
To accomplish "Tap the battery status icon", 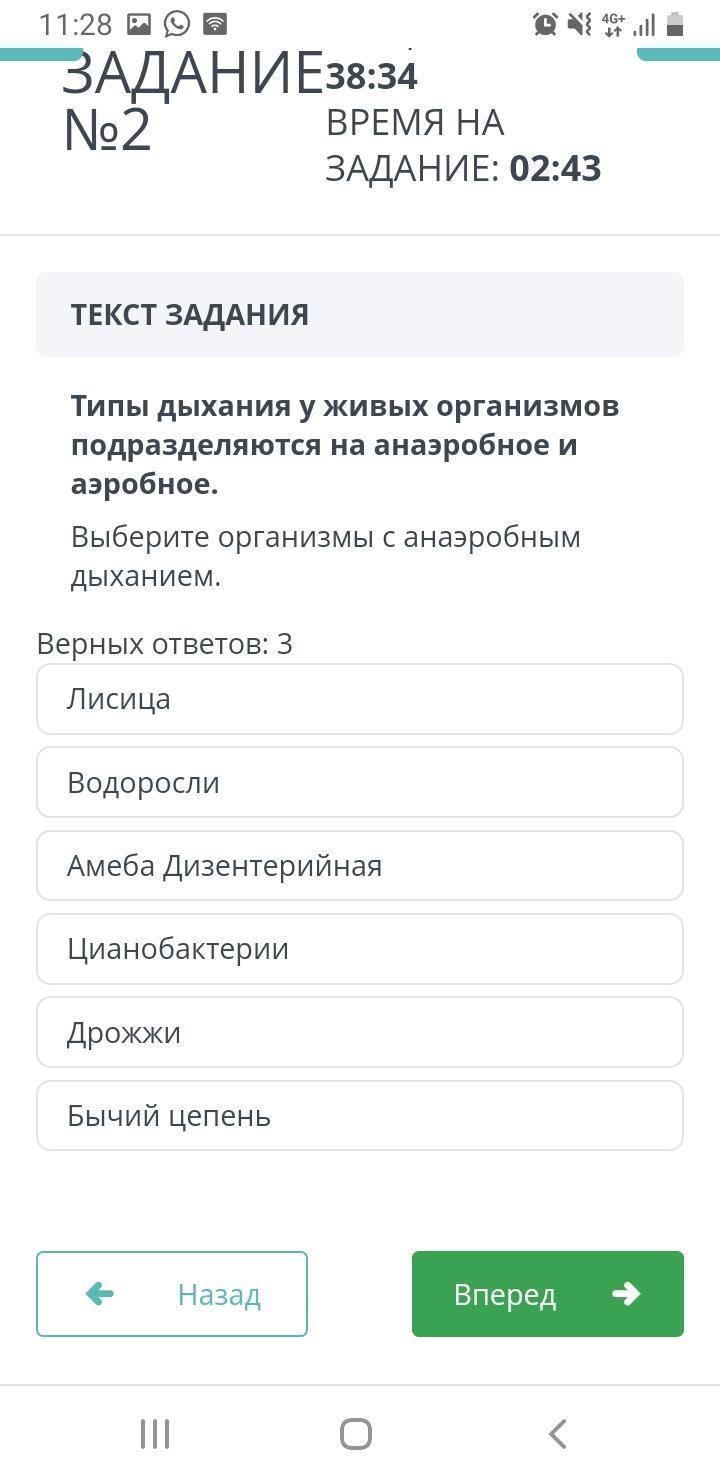I will point(675,24).
